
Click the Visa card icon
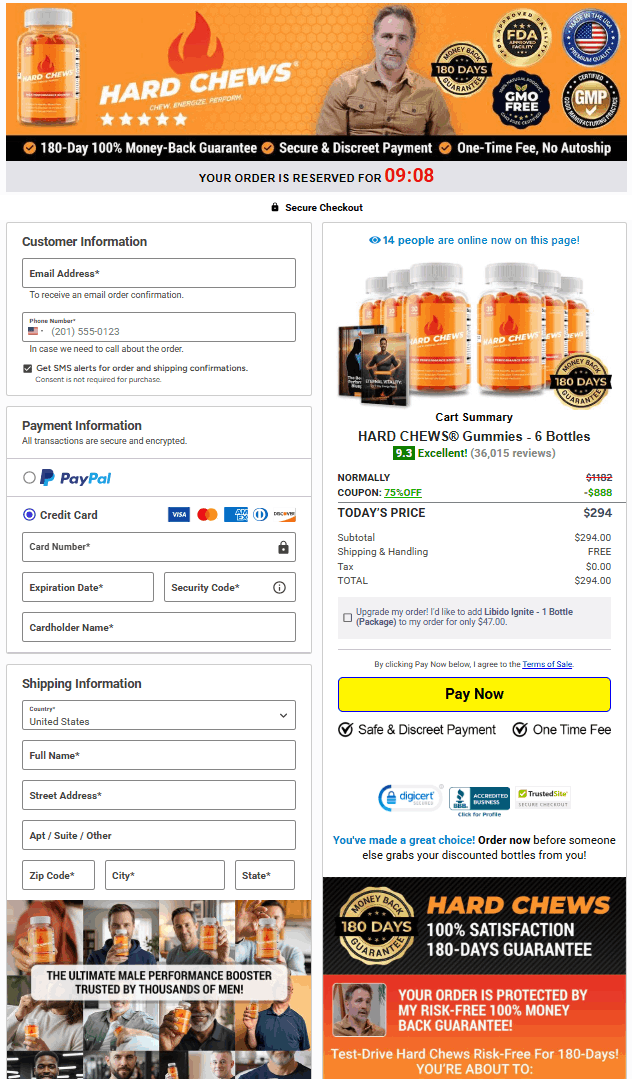click(178, 514)
